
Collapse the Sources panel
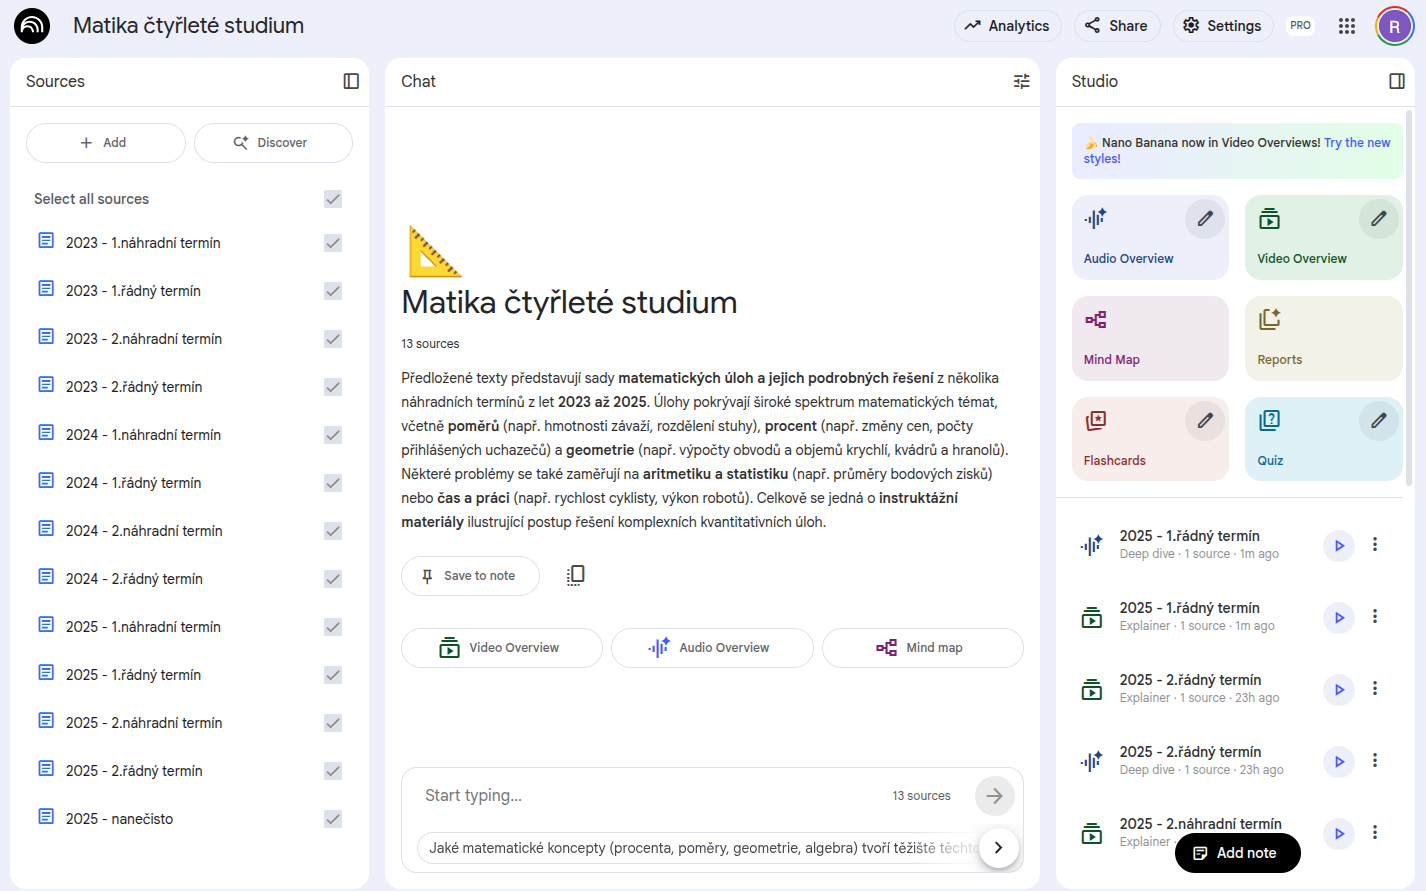pyautogui.click(x=351, y=81)
